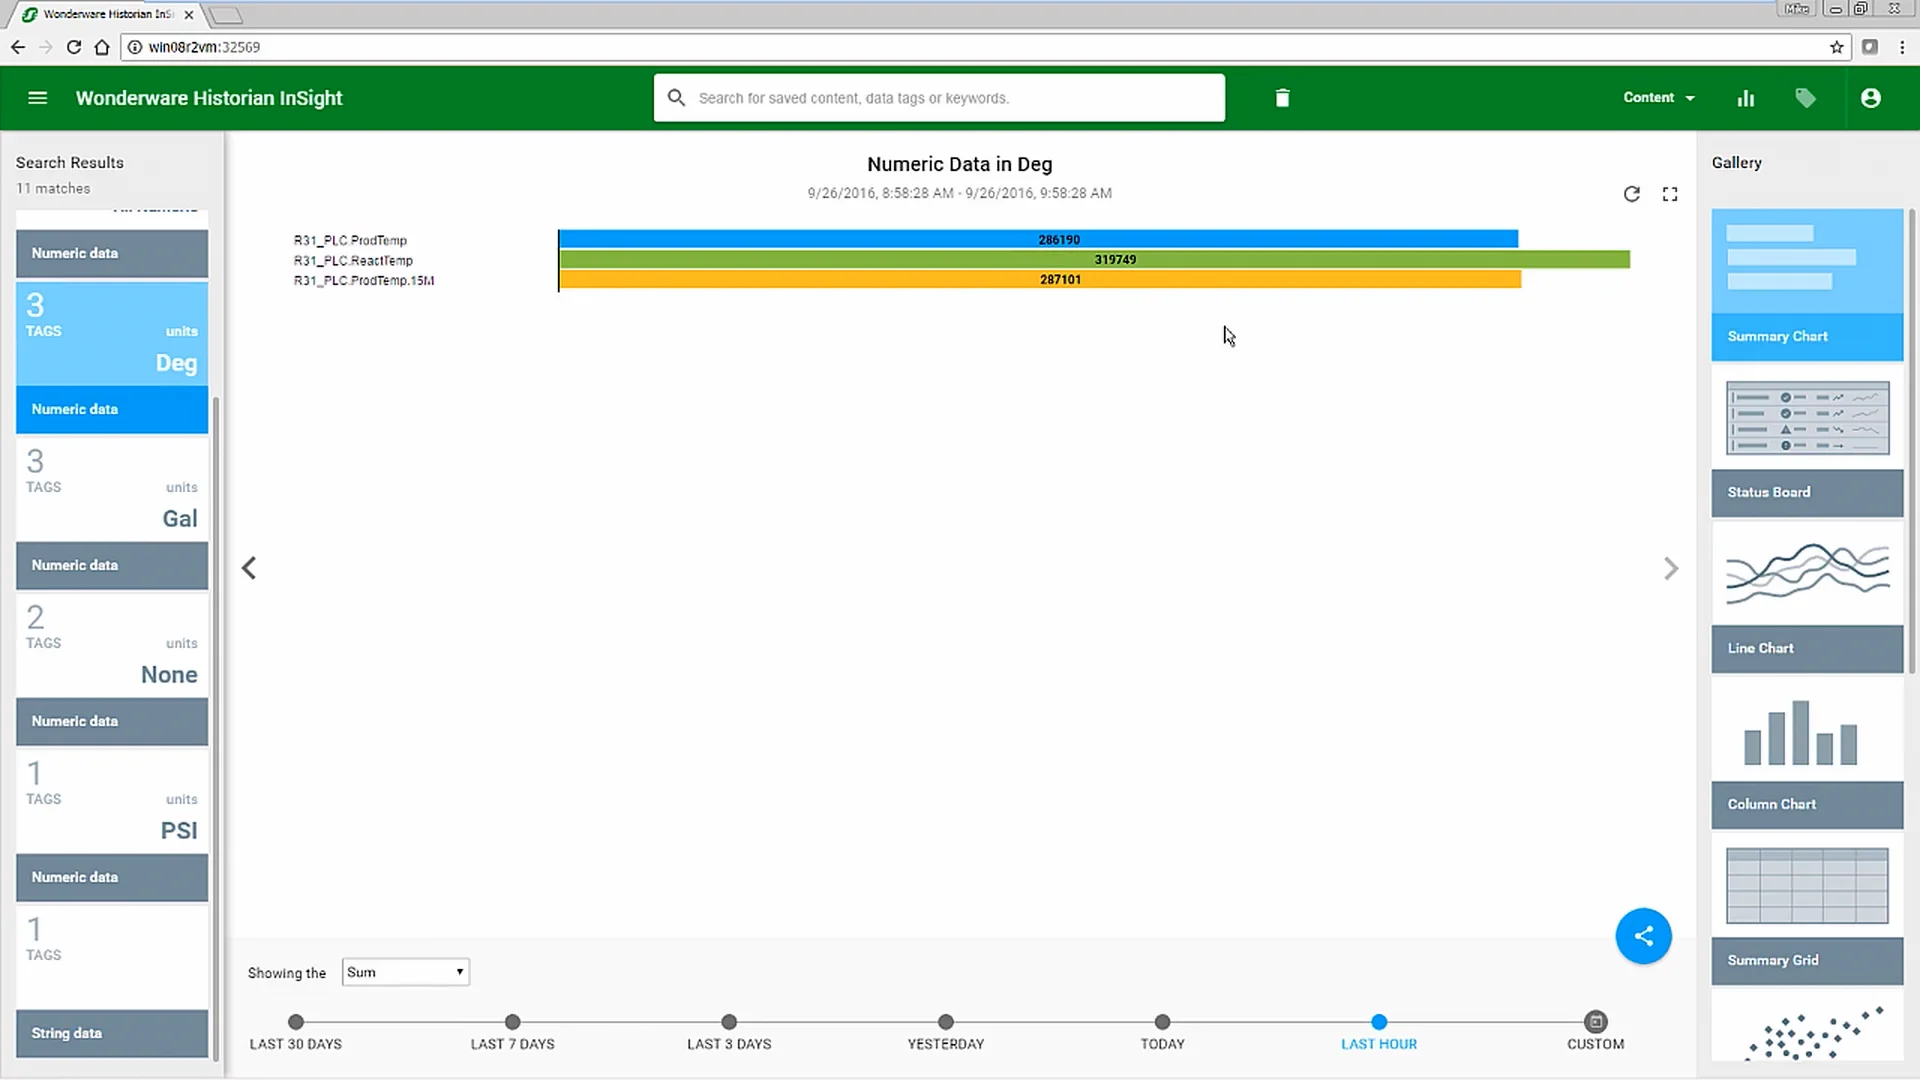The height and width of the screenshot is (1080, 1920).
Task: Select the Yesterday time range
Action: point(945,1022)
